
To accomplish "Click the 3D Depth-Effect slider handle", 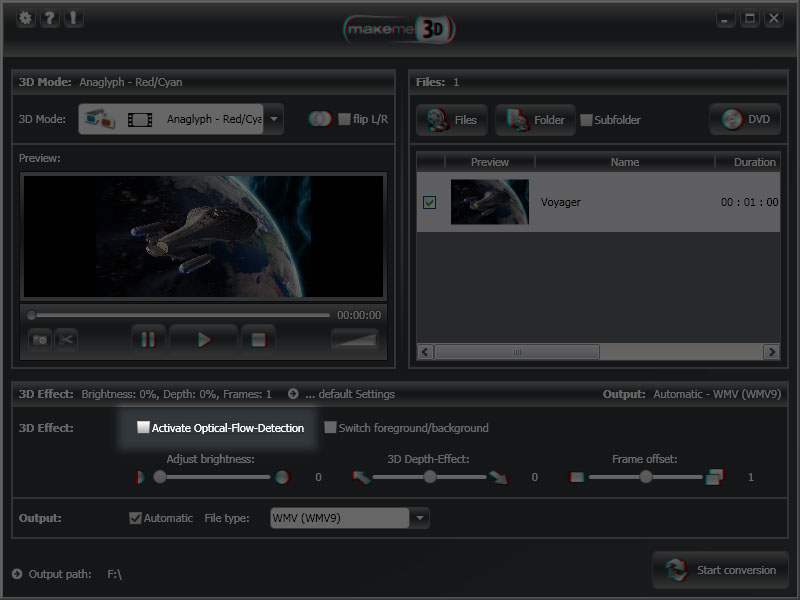I will [x=430, y=477].
